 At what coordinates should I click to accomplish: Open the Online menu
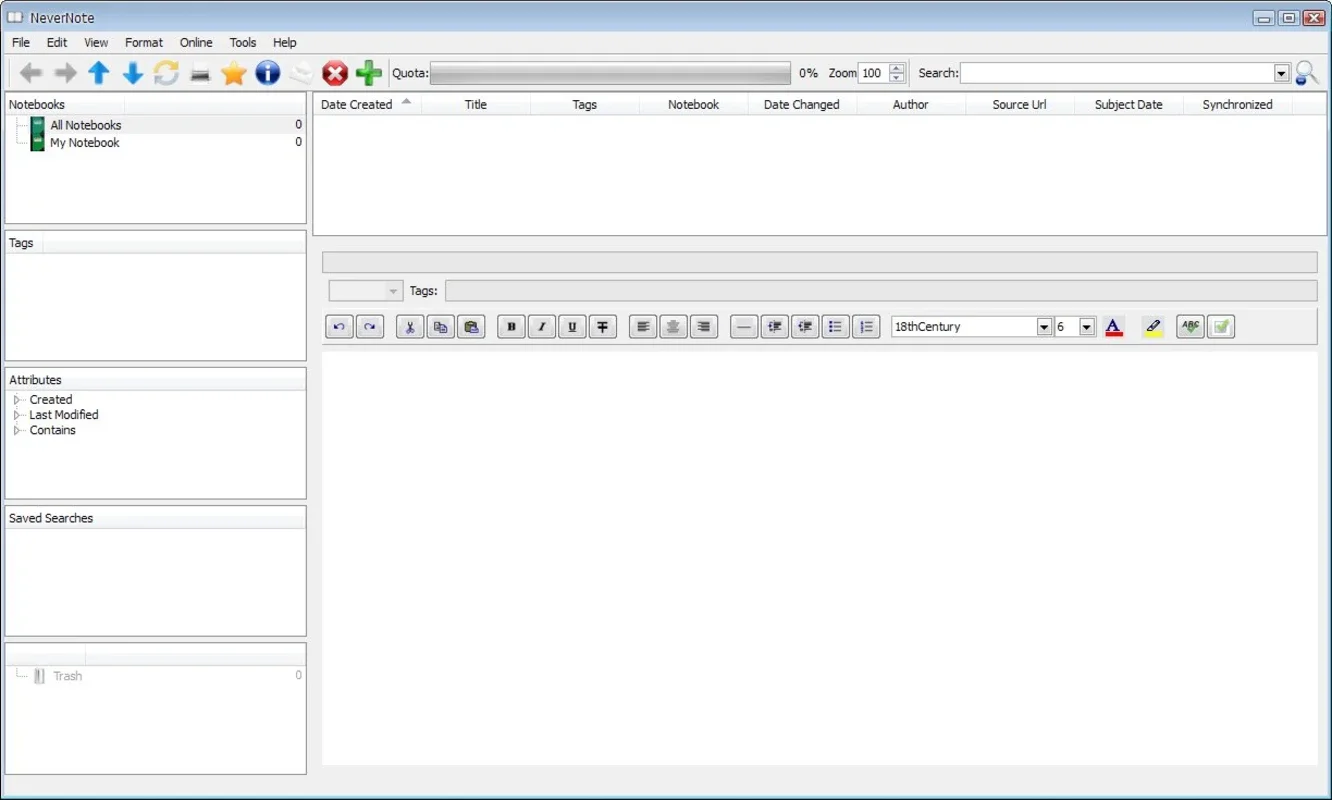click(196, 43)
